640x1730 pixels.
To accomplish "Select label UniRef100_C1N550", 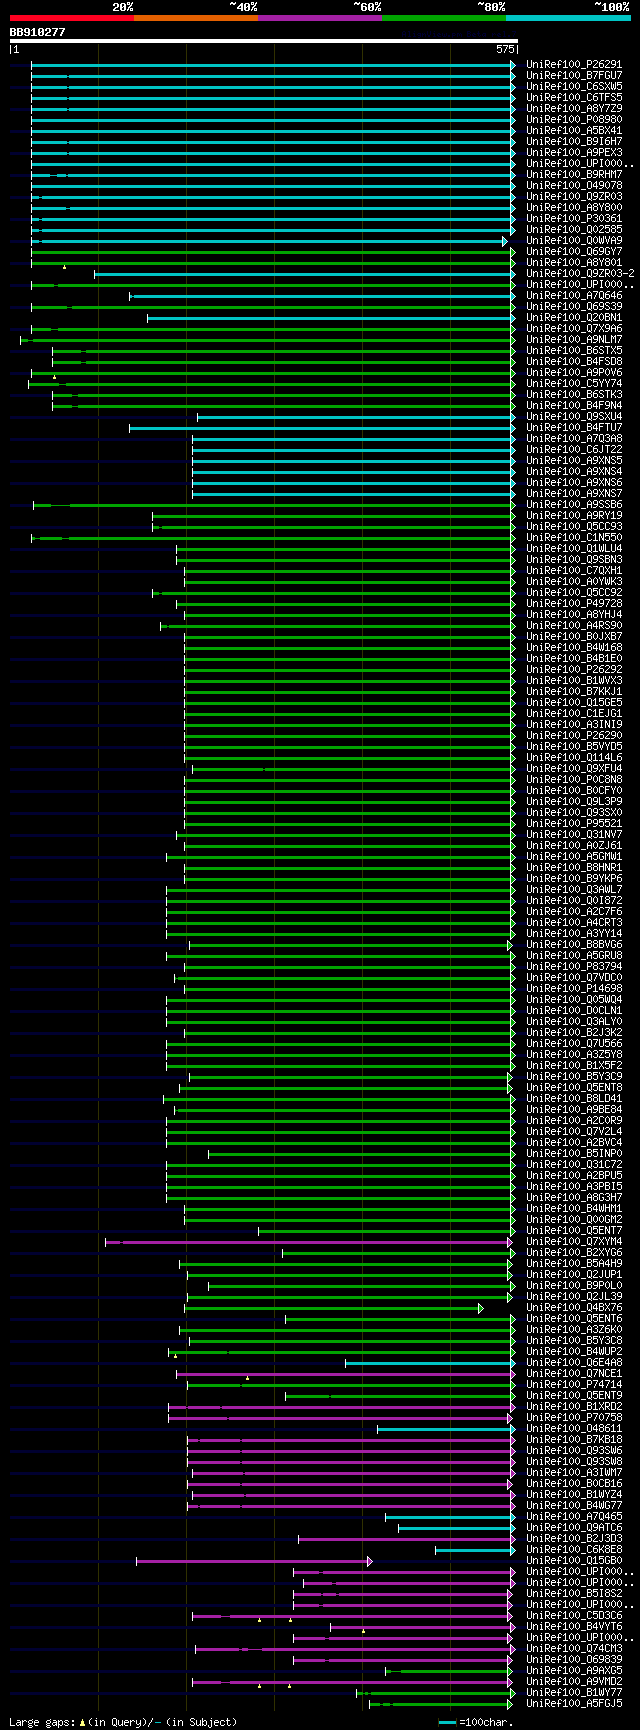I will tap(574, 538).
